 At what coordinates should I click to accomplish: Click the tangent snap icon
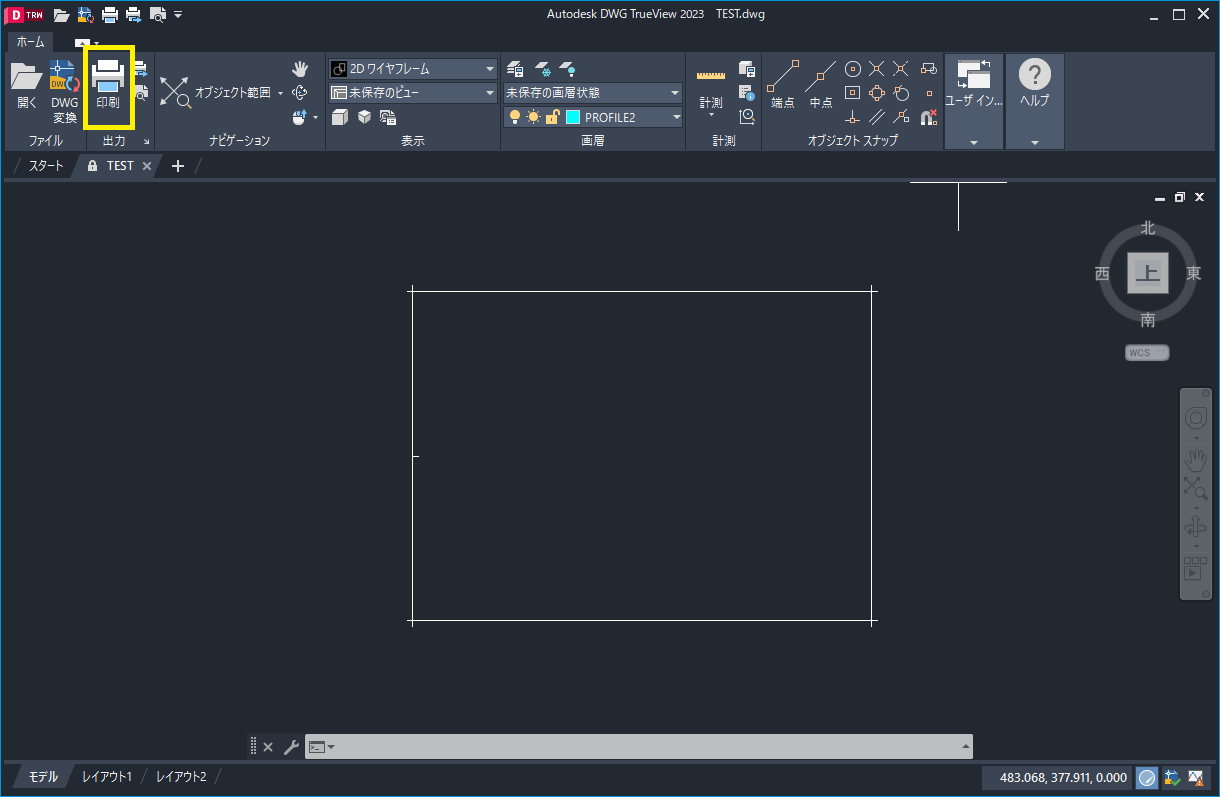[901, 93]
